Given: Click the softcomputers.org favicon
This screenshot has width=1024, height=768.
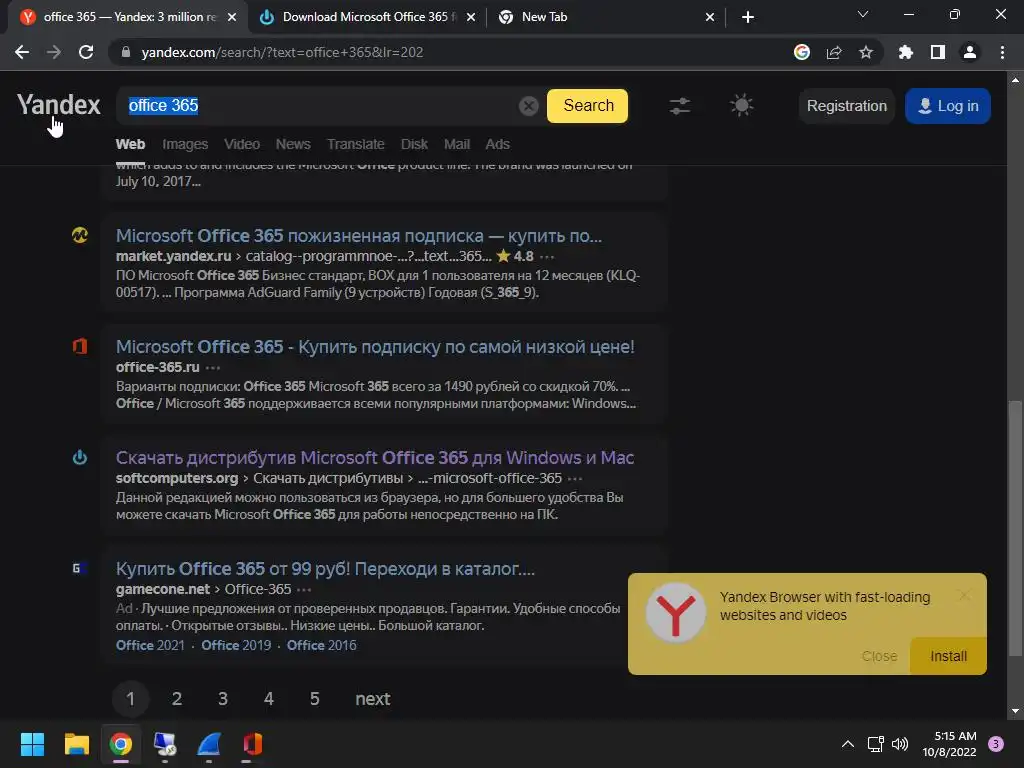Looking at the screenshot, I should point(80,457).
